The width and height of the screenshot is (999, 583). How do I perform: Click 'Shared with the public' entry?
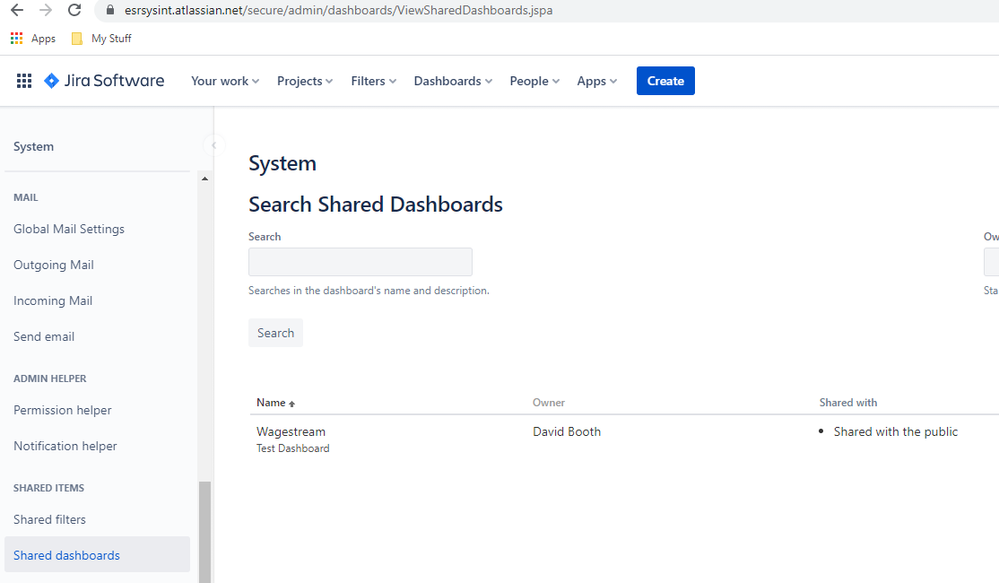point(895,431)
